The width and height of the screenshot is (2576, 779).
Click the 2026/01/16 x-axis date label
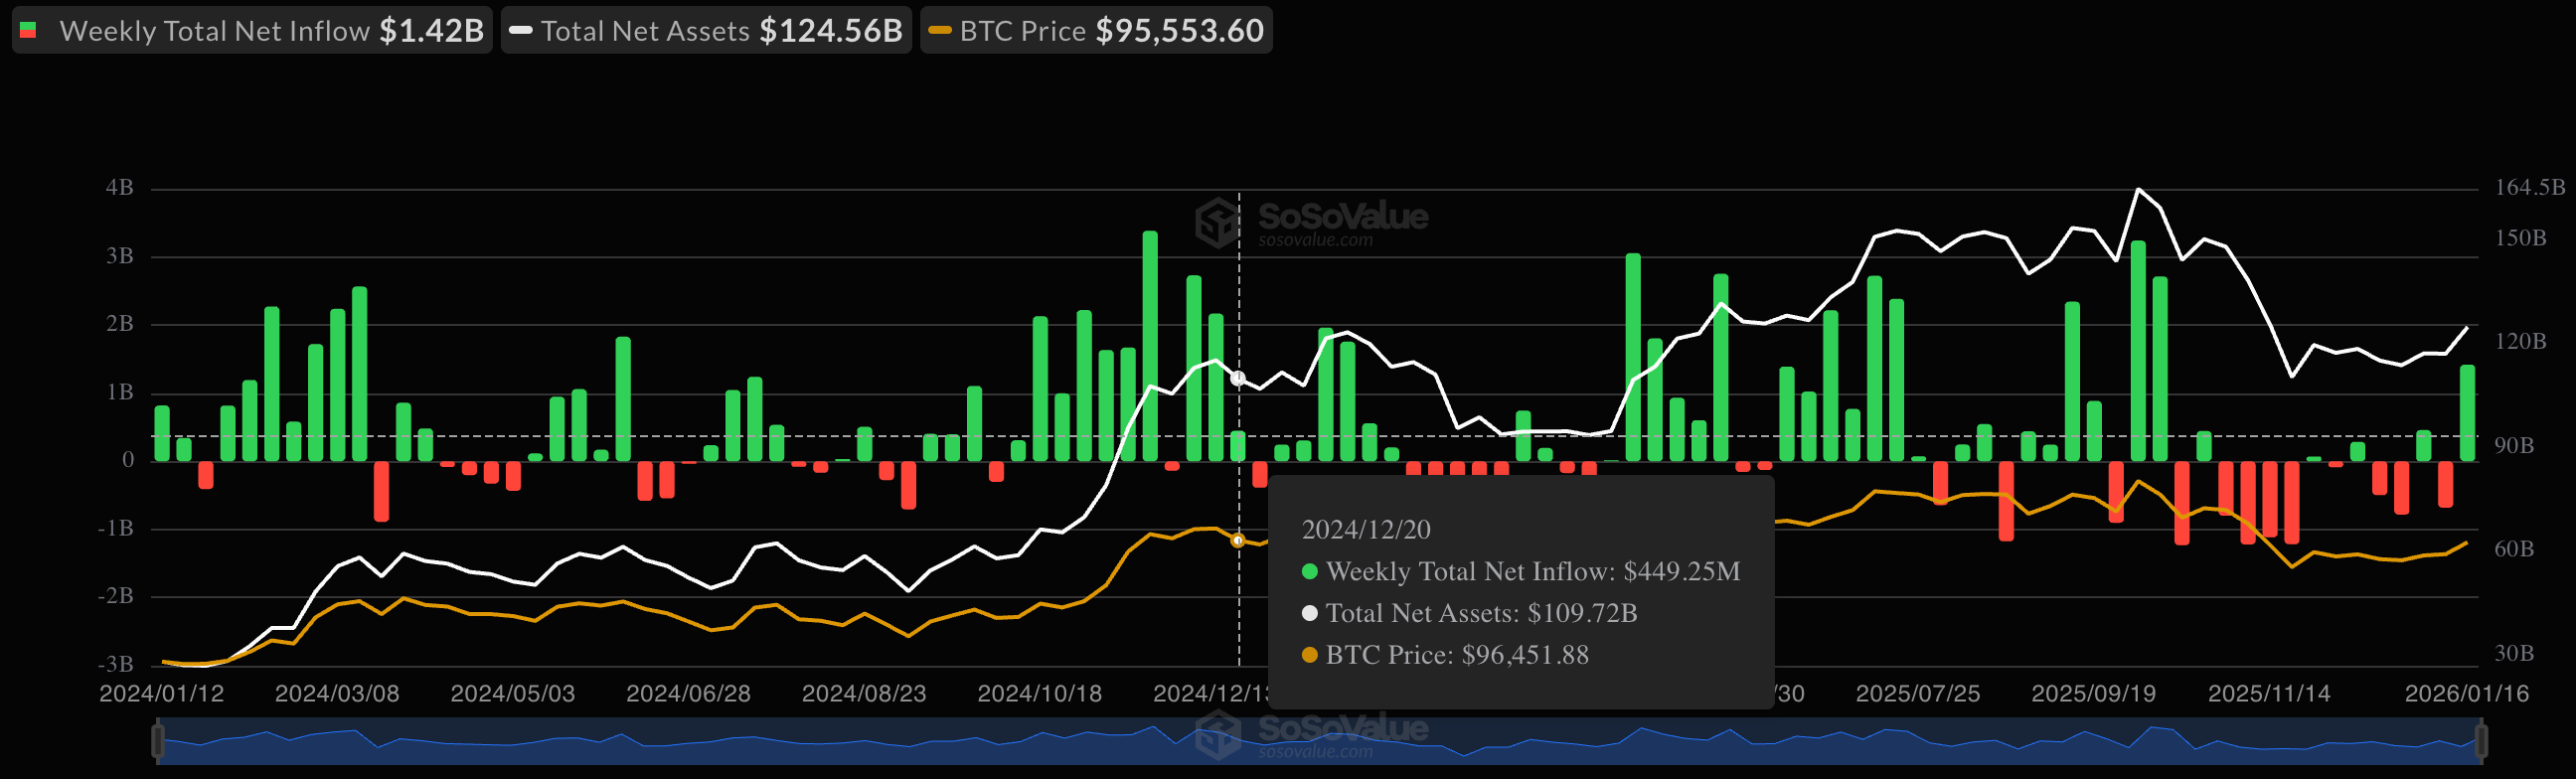[x=2466, y=694]
